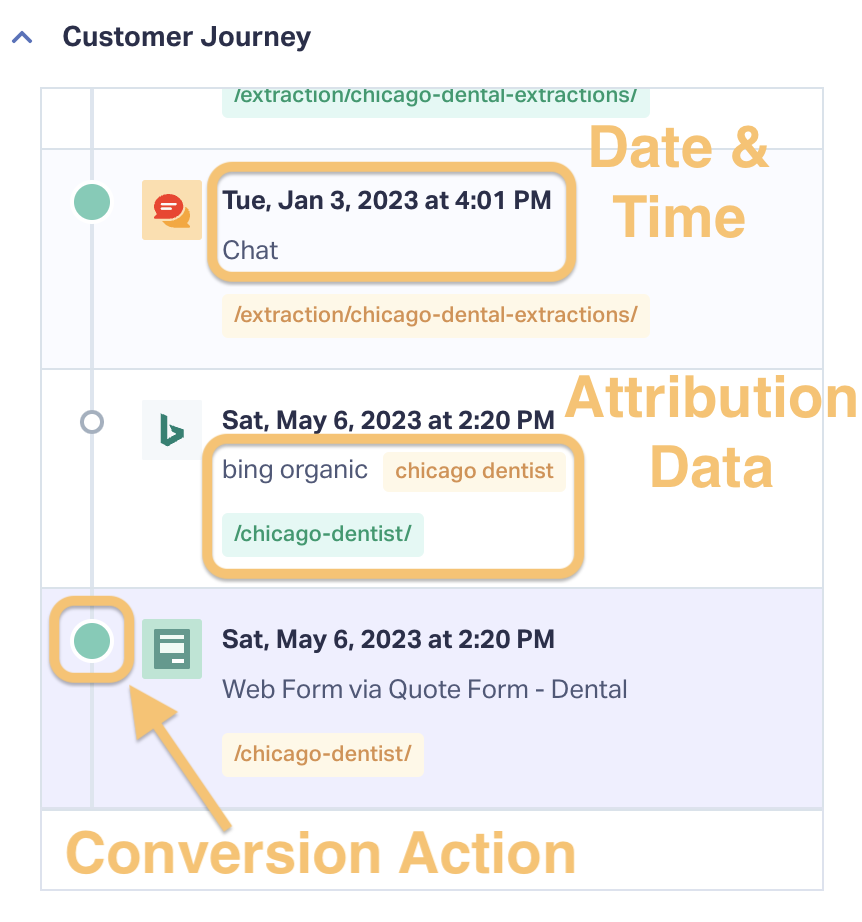Click the Customer Journey heading
Screen dimensions: 862x922
[186, 37]
